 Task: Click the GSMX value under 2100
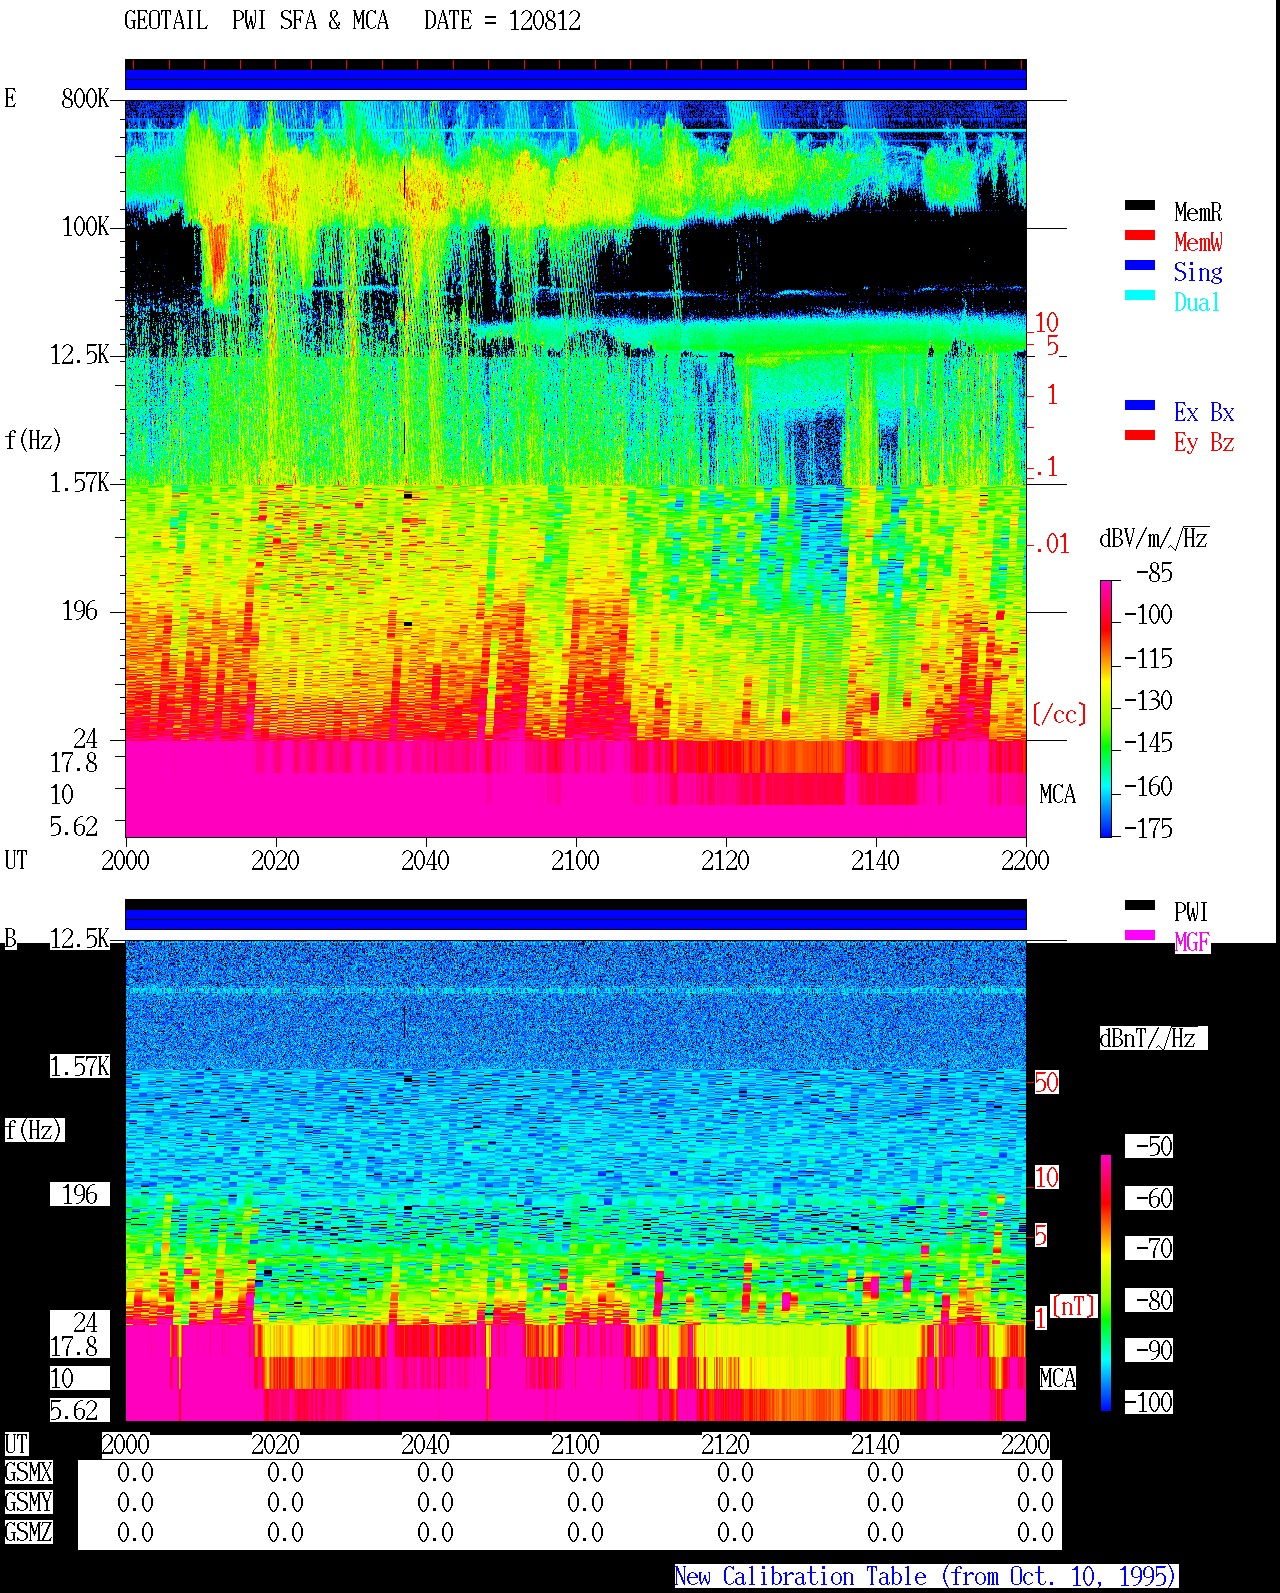point(585,1472)
